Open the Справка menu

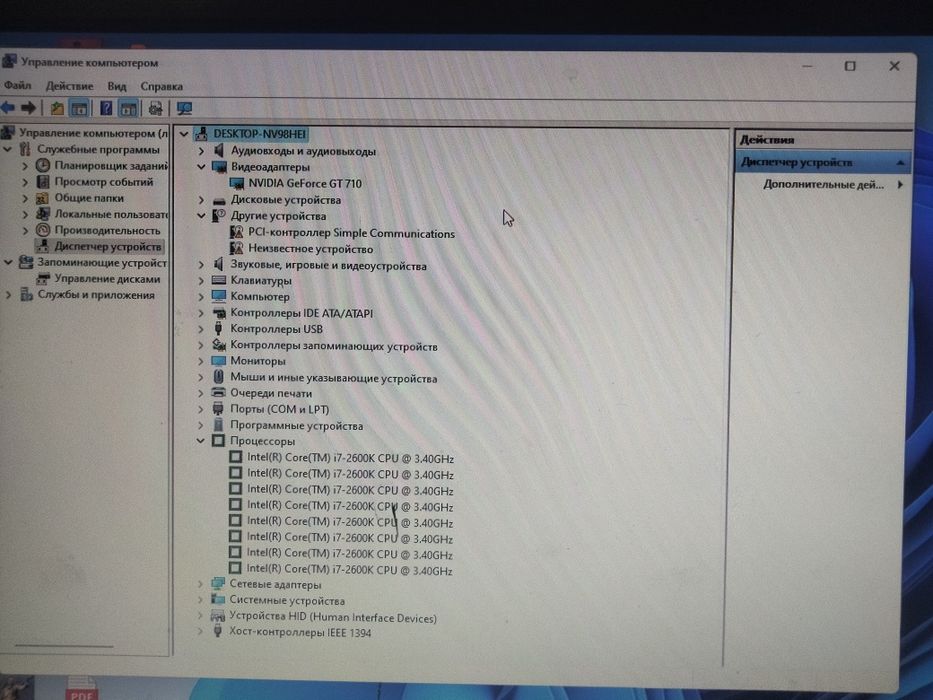[x=161, y=86]
